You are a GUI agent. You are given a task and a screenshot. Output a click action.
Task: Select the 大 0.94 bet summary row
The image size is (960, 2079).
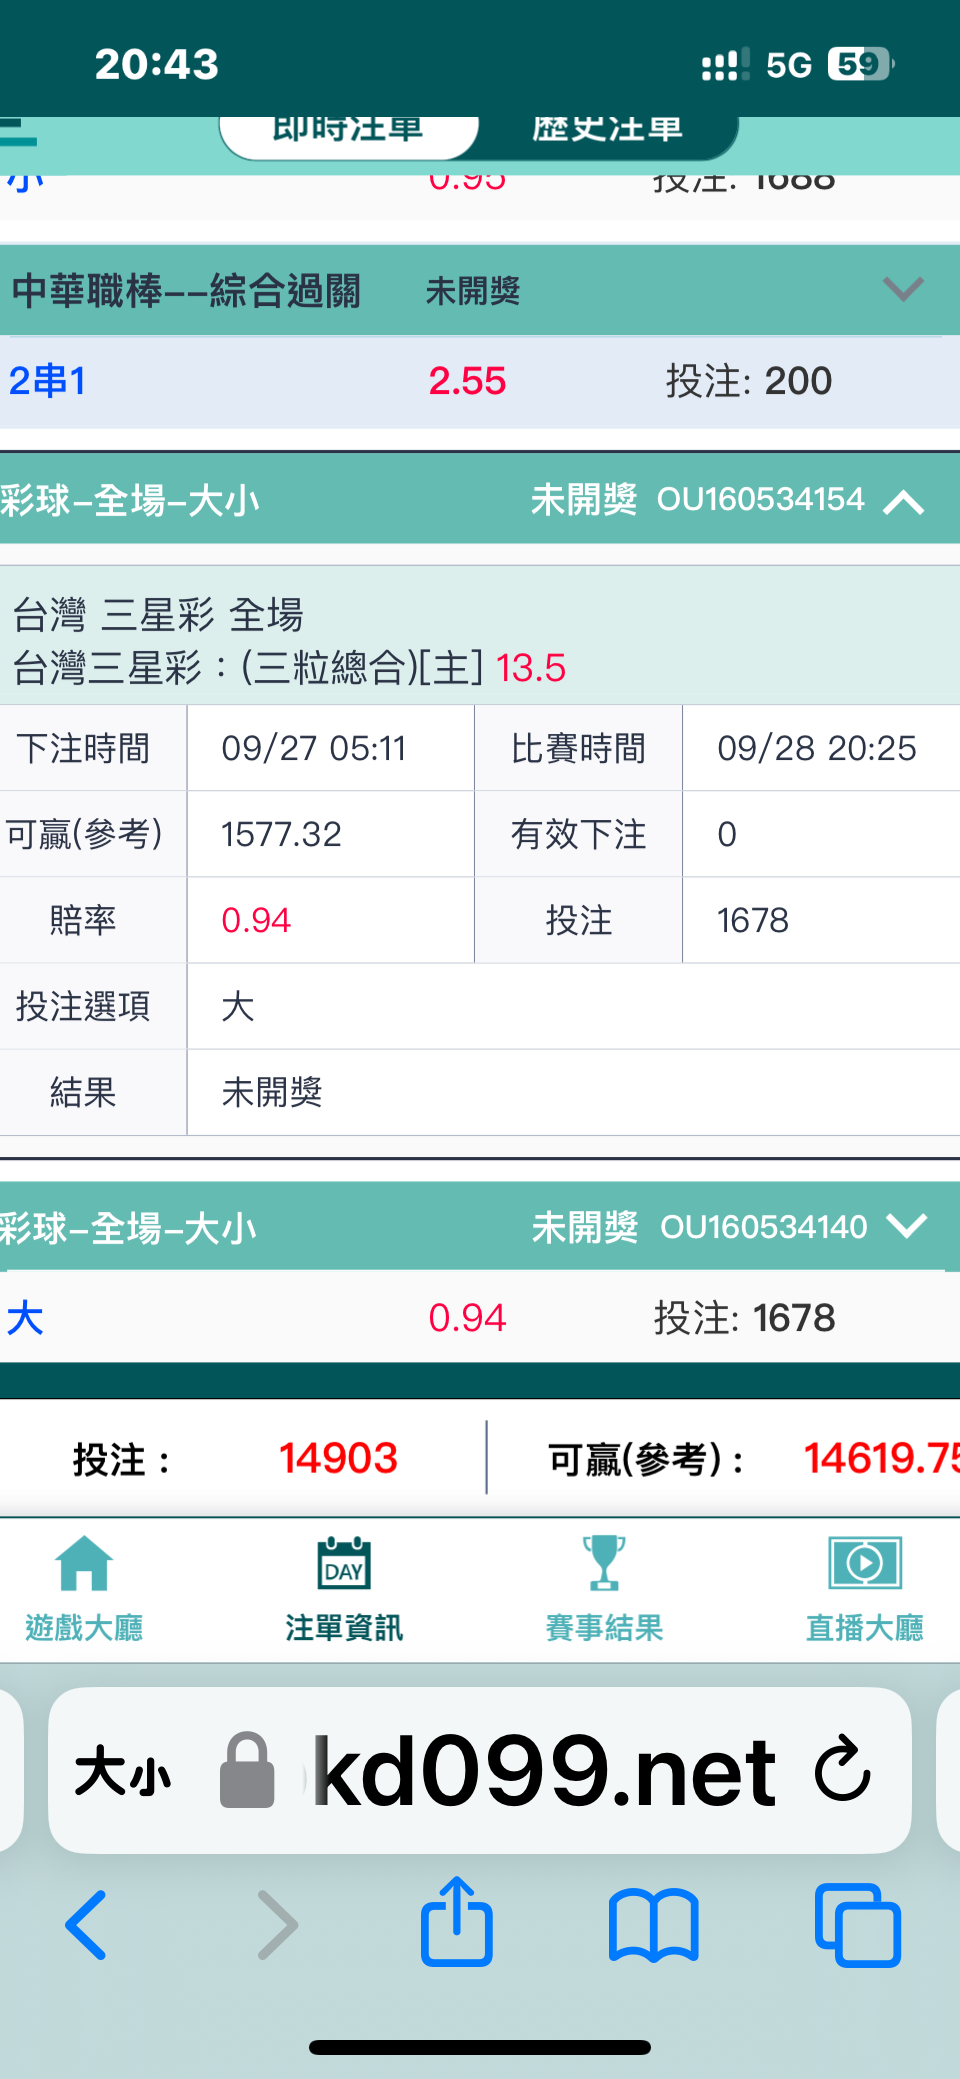[x=480, y=1317]
